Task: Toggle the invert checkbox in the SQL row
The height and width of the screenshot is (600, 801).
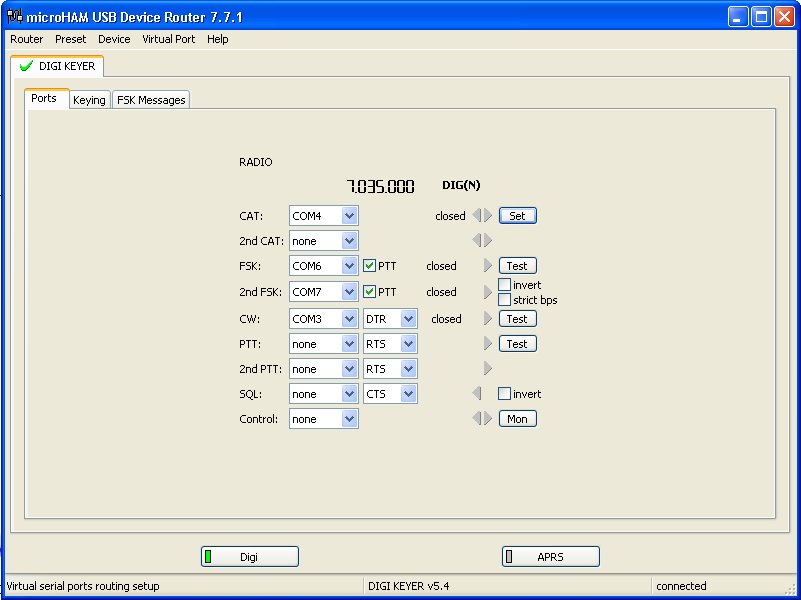Action: tap(505, 394)
